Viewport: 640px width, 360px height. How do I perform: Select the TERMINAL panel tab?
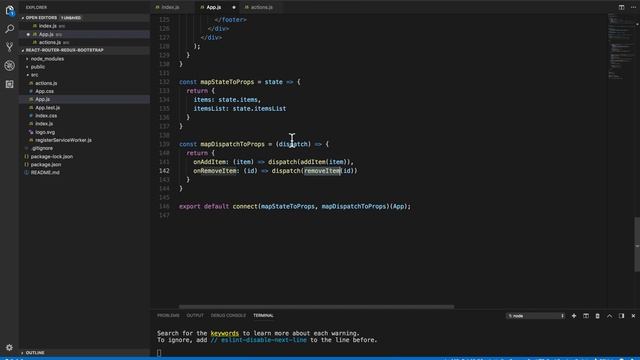tap(263, 316)
